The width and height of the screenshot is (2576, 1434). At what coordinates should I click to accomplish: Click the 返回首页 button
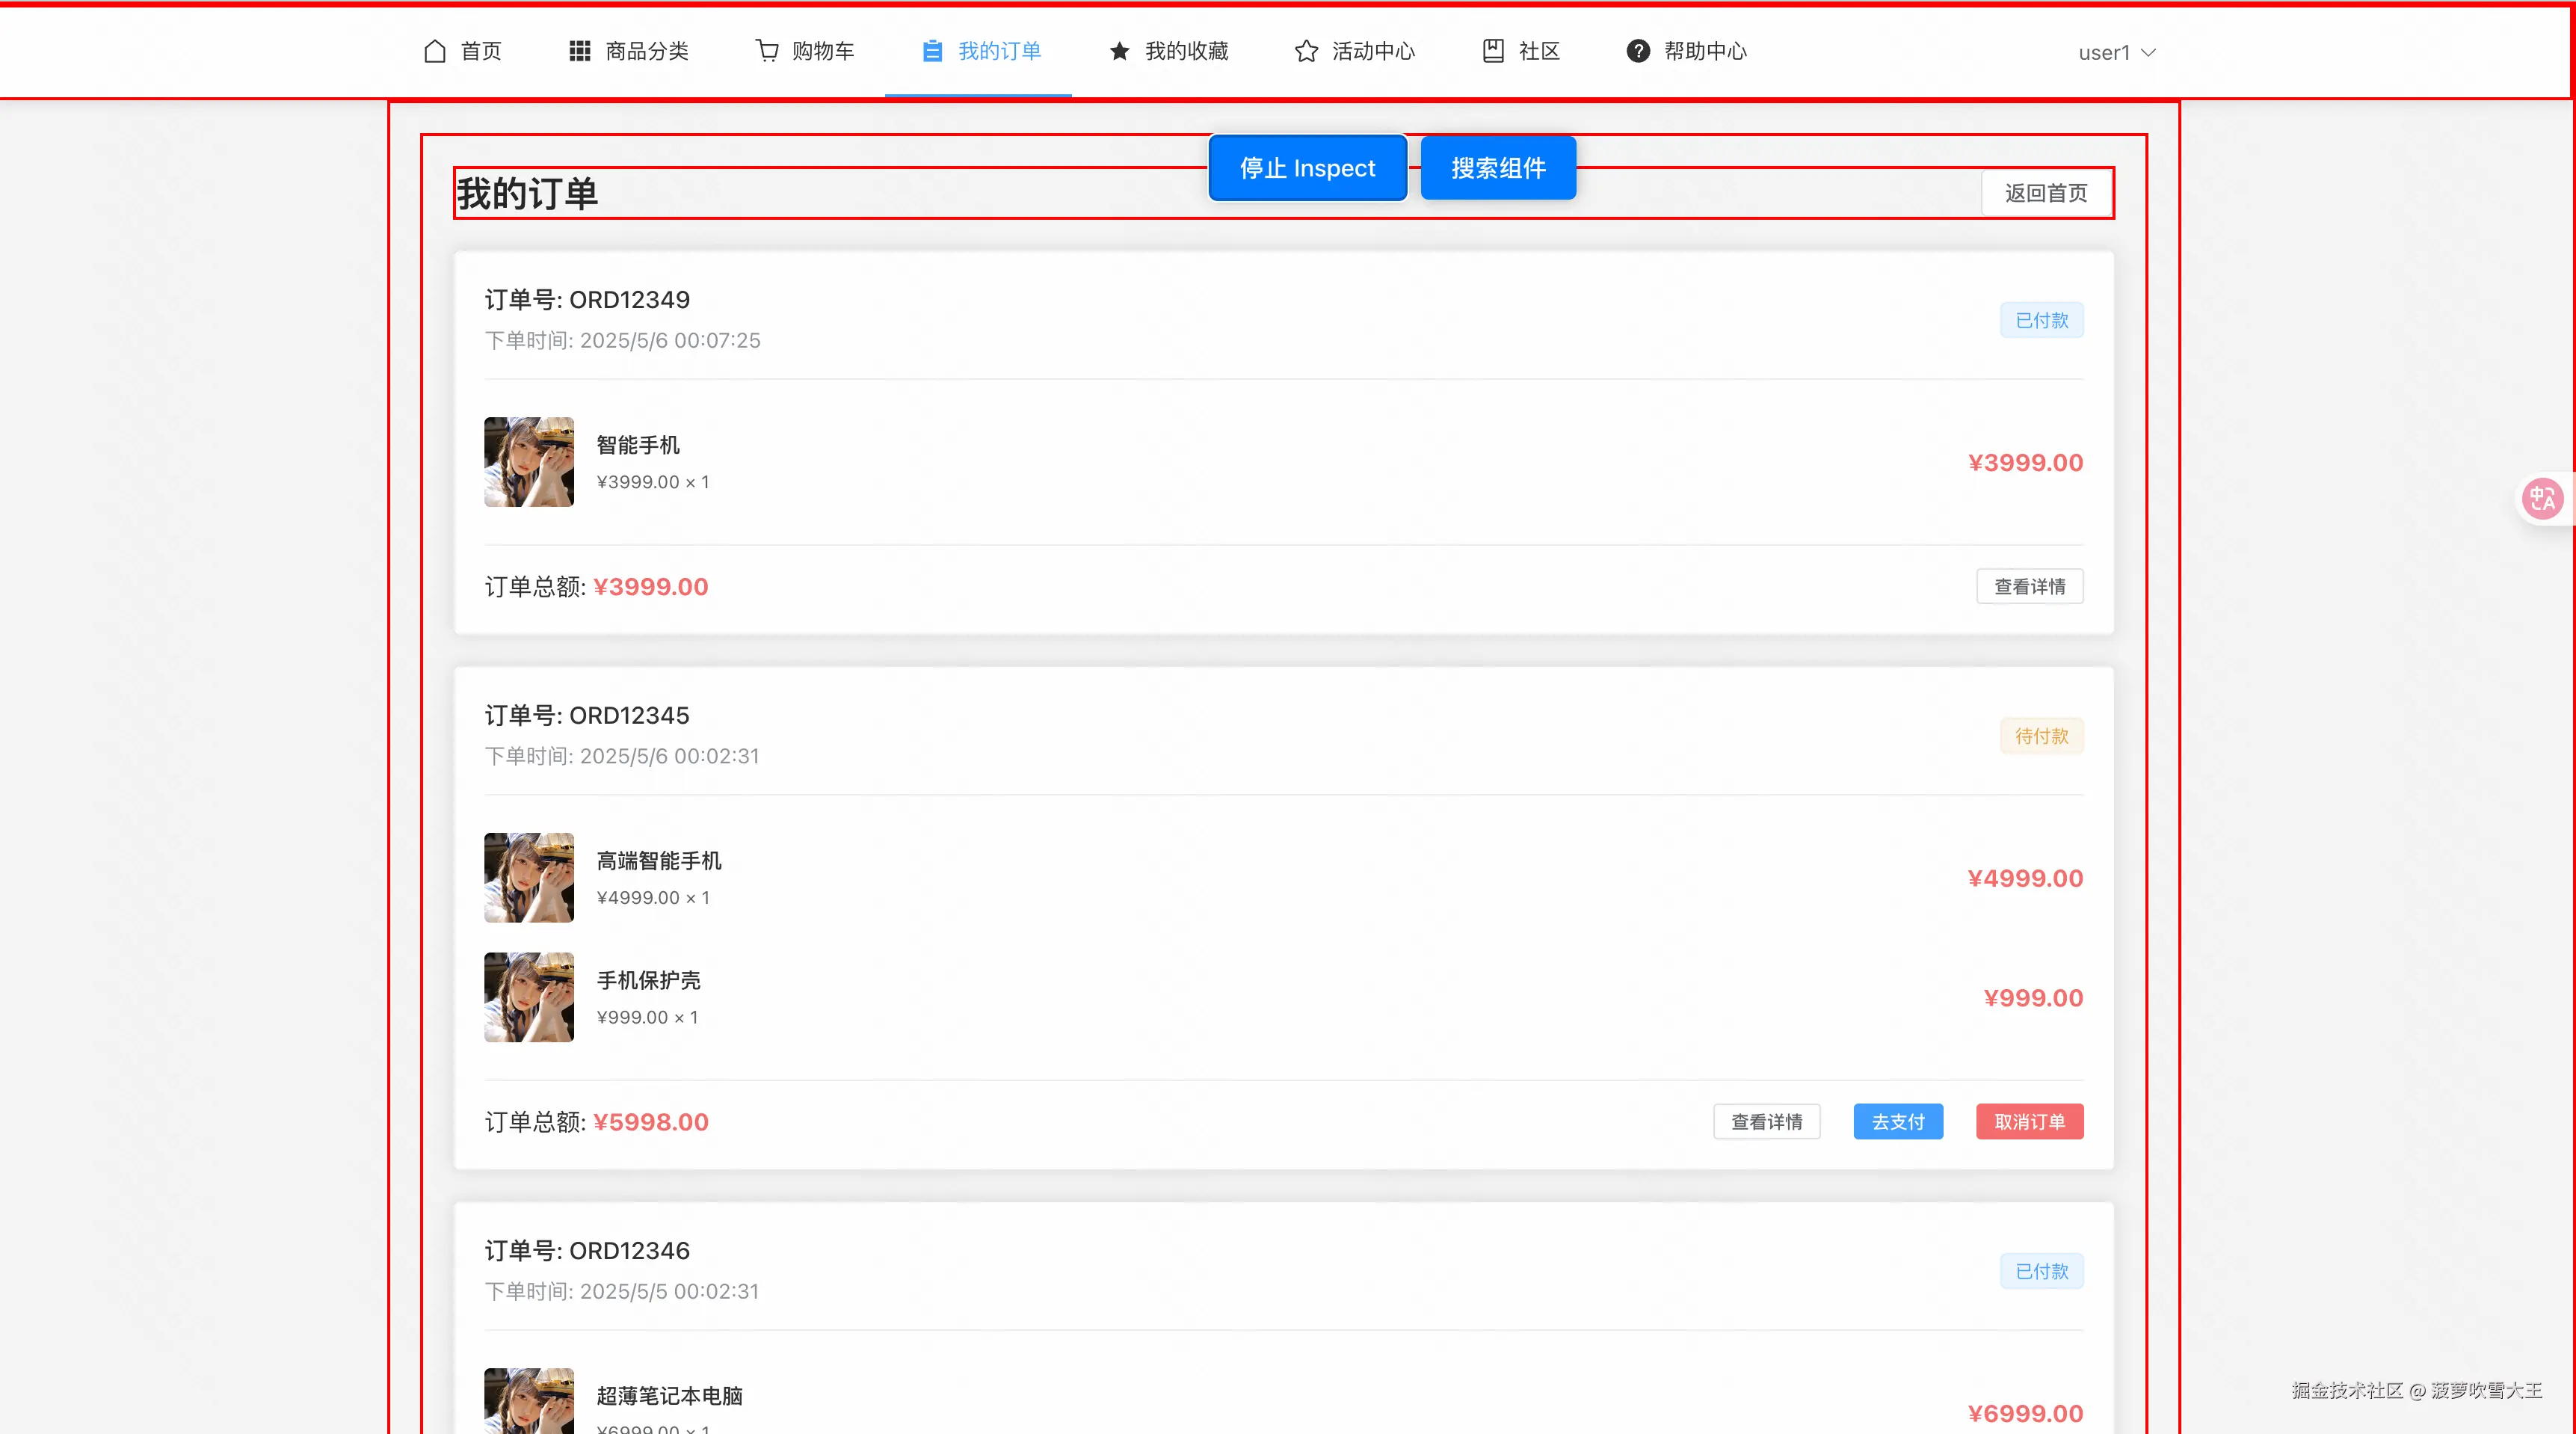point(2045,193)
